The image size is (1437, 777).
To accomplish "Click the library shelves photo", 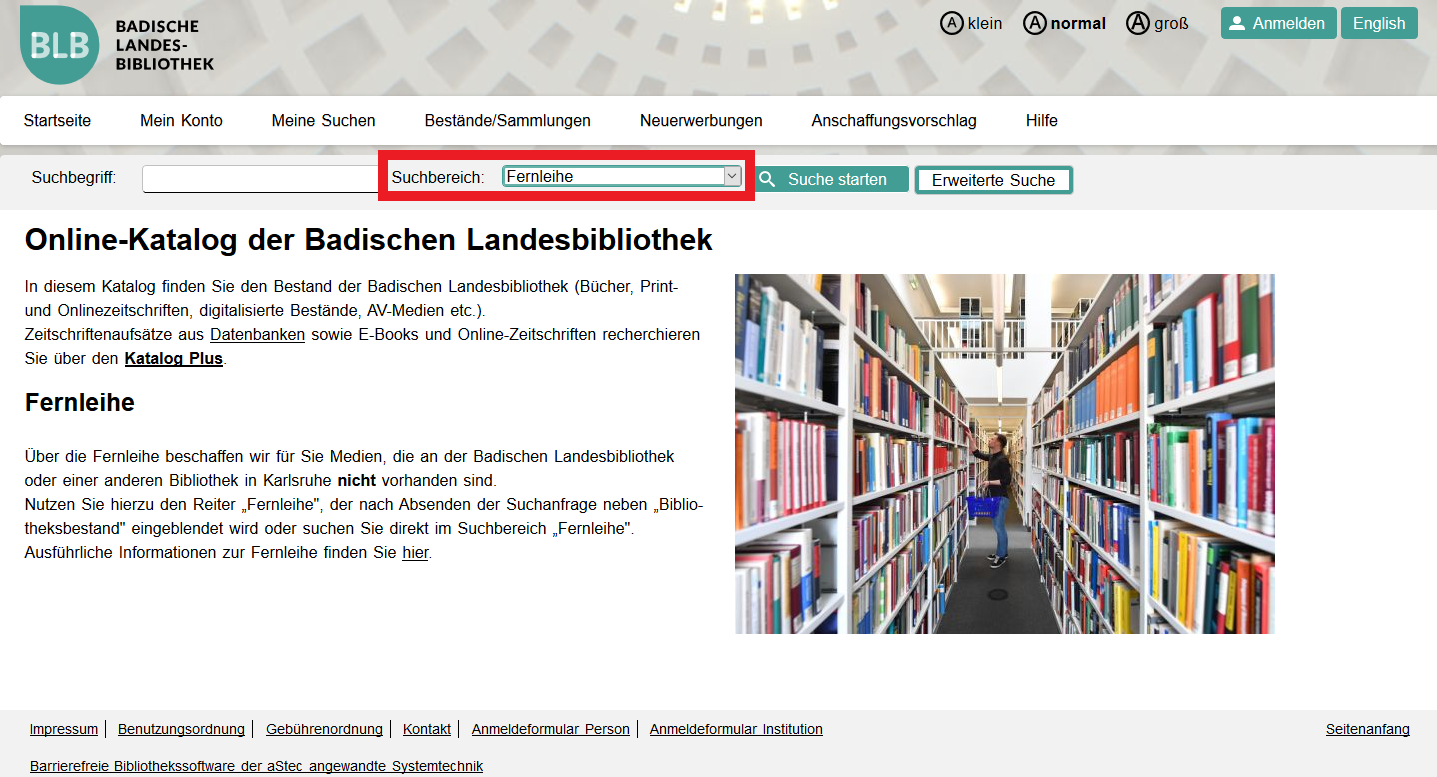I will pos(1004,453).
